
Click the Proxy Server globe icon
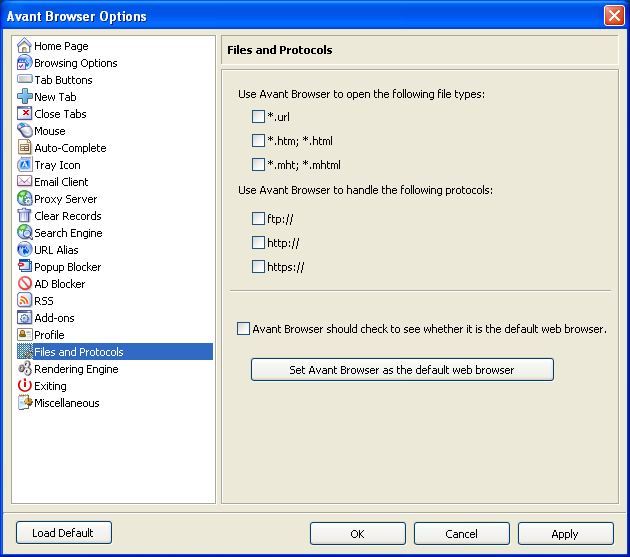tap(24, 199)
